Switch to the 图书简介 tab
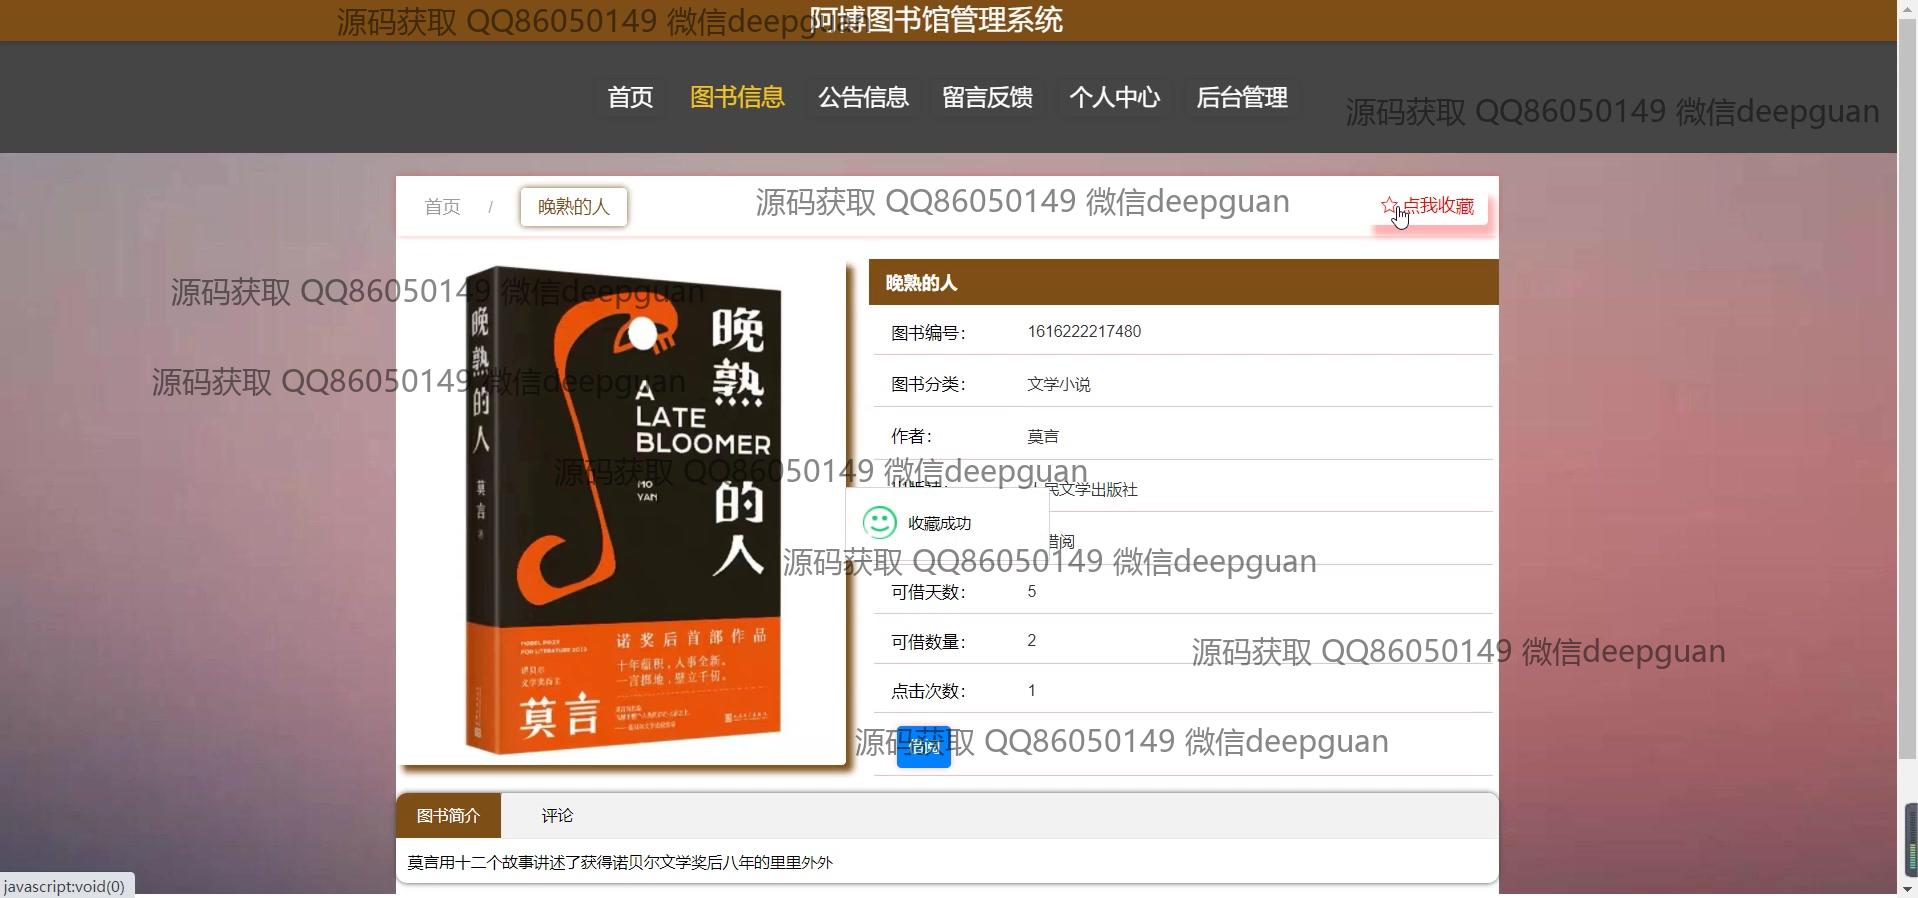This screenshot has width=1918, height=898. (x=448, y=816)
